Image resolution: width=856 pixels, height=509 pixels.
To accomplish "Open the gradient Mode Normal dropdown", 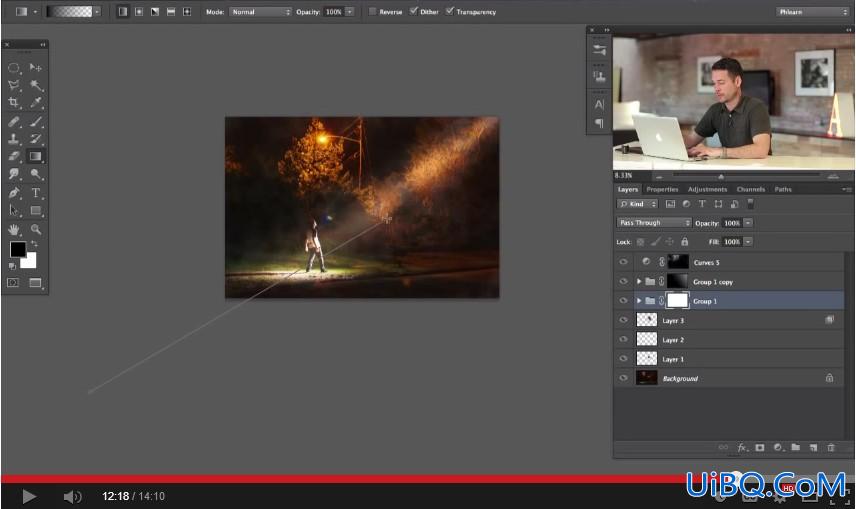I will pyautogui.click(x=260, y=11).
